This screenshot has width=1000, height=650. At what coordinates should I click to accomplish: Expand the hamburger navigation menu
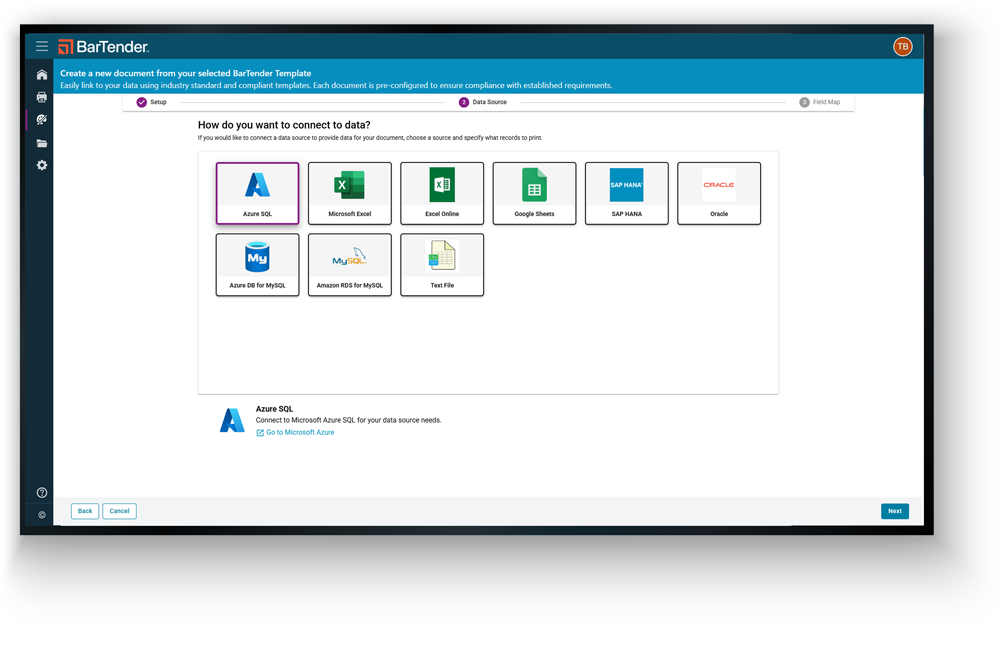41,46
